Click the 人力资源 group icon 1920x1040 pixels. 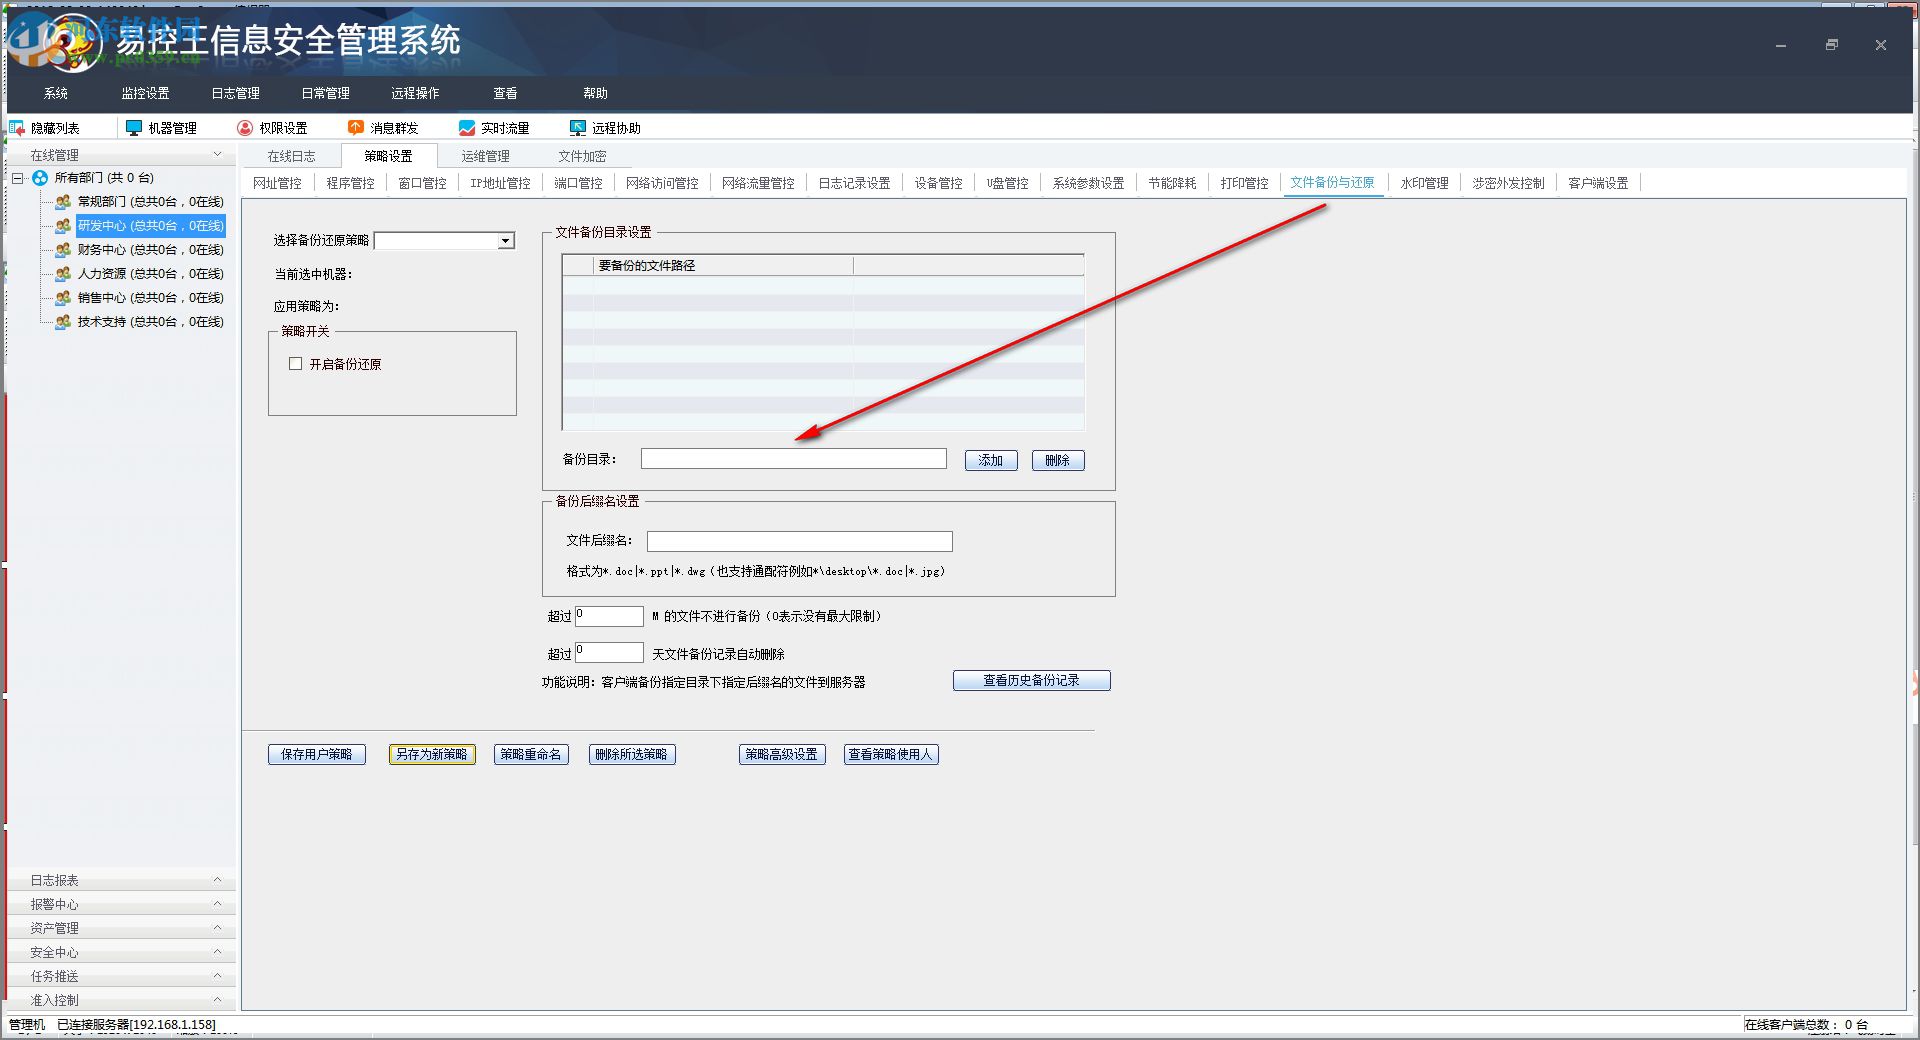click(x=63, y=274)
